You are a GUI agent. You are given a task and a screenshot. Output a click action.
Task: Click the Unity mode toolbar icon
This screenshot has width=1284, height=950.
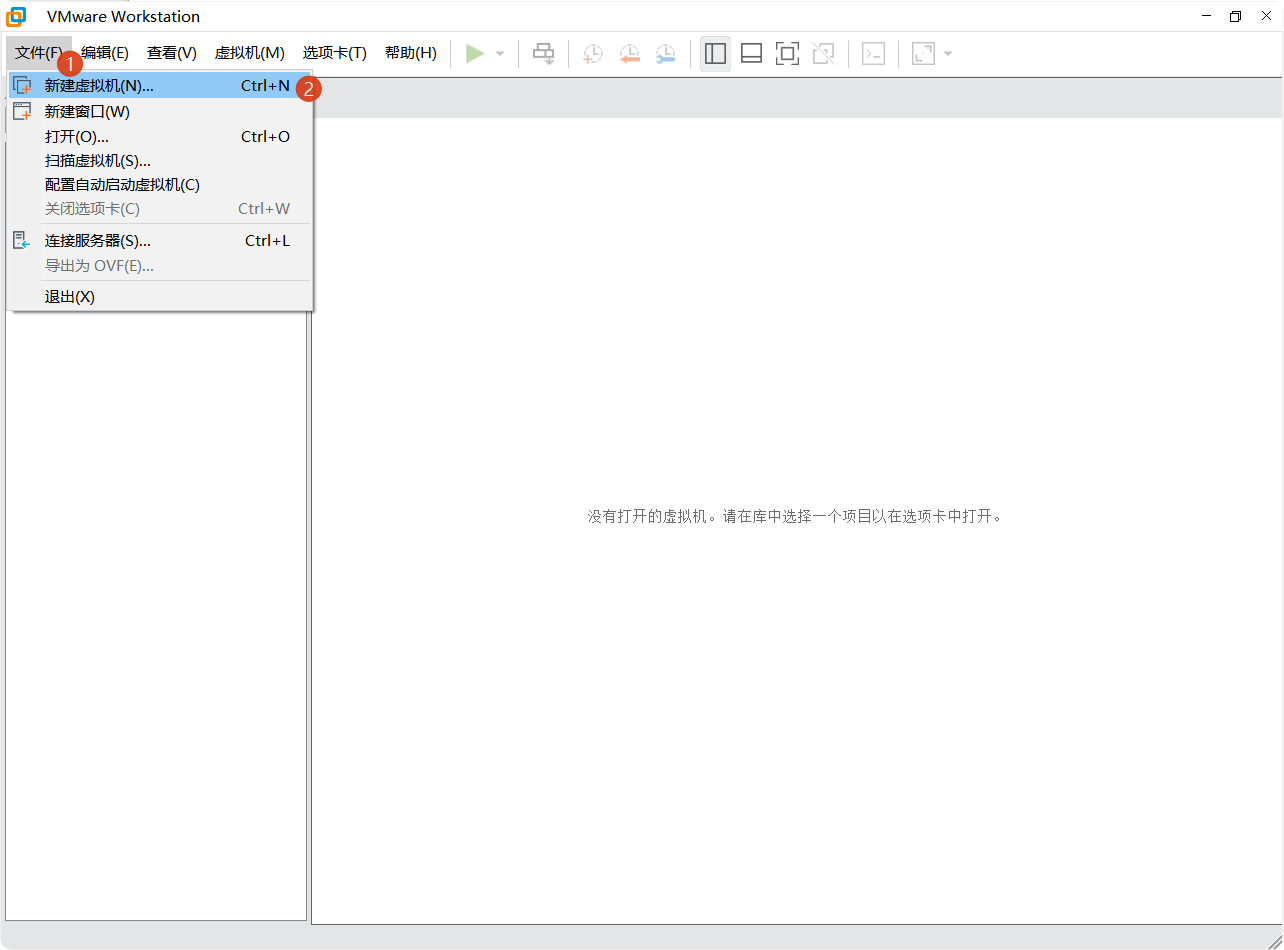coord(823,53)
